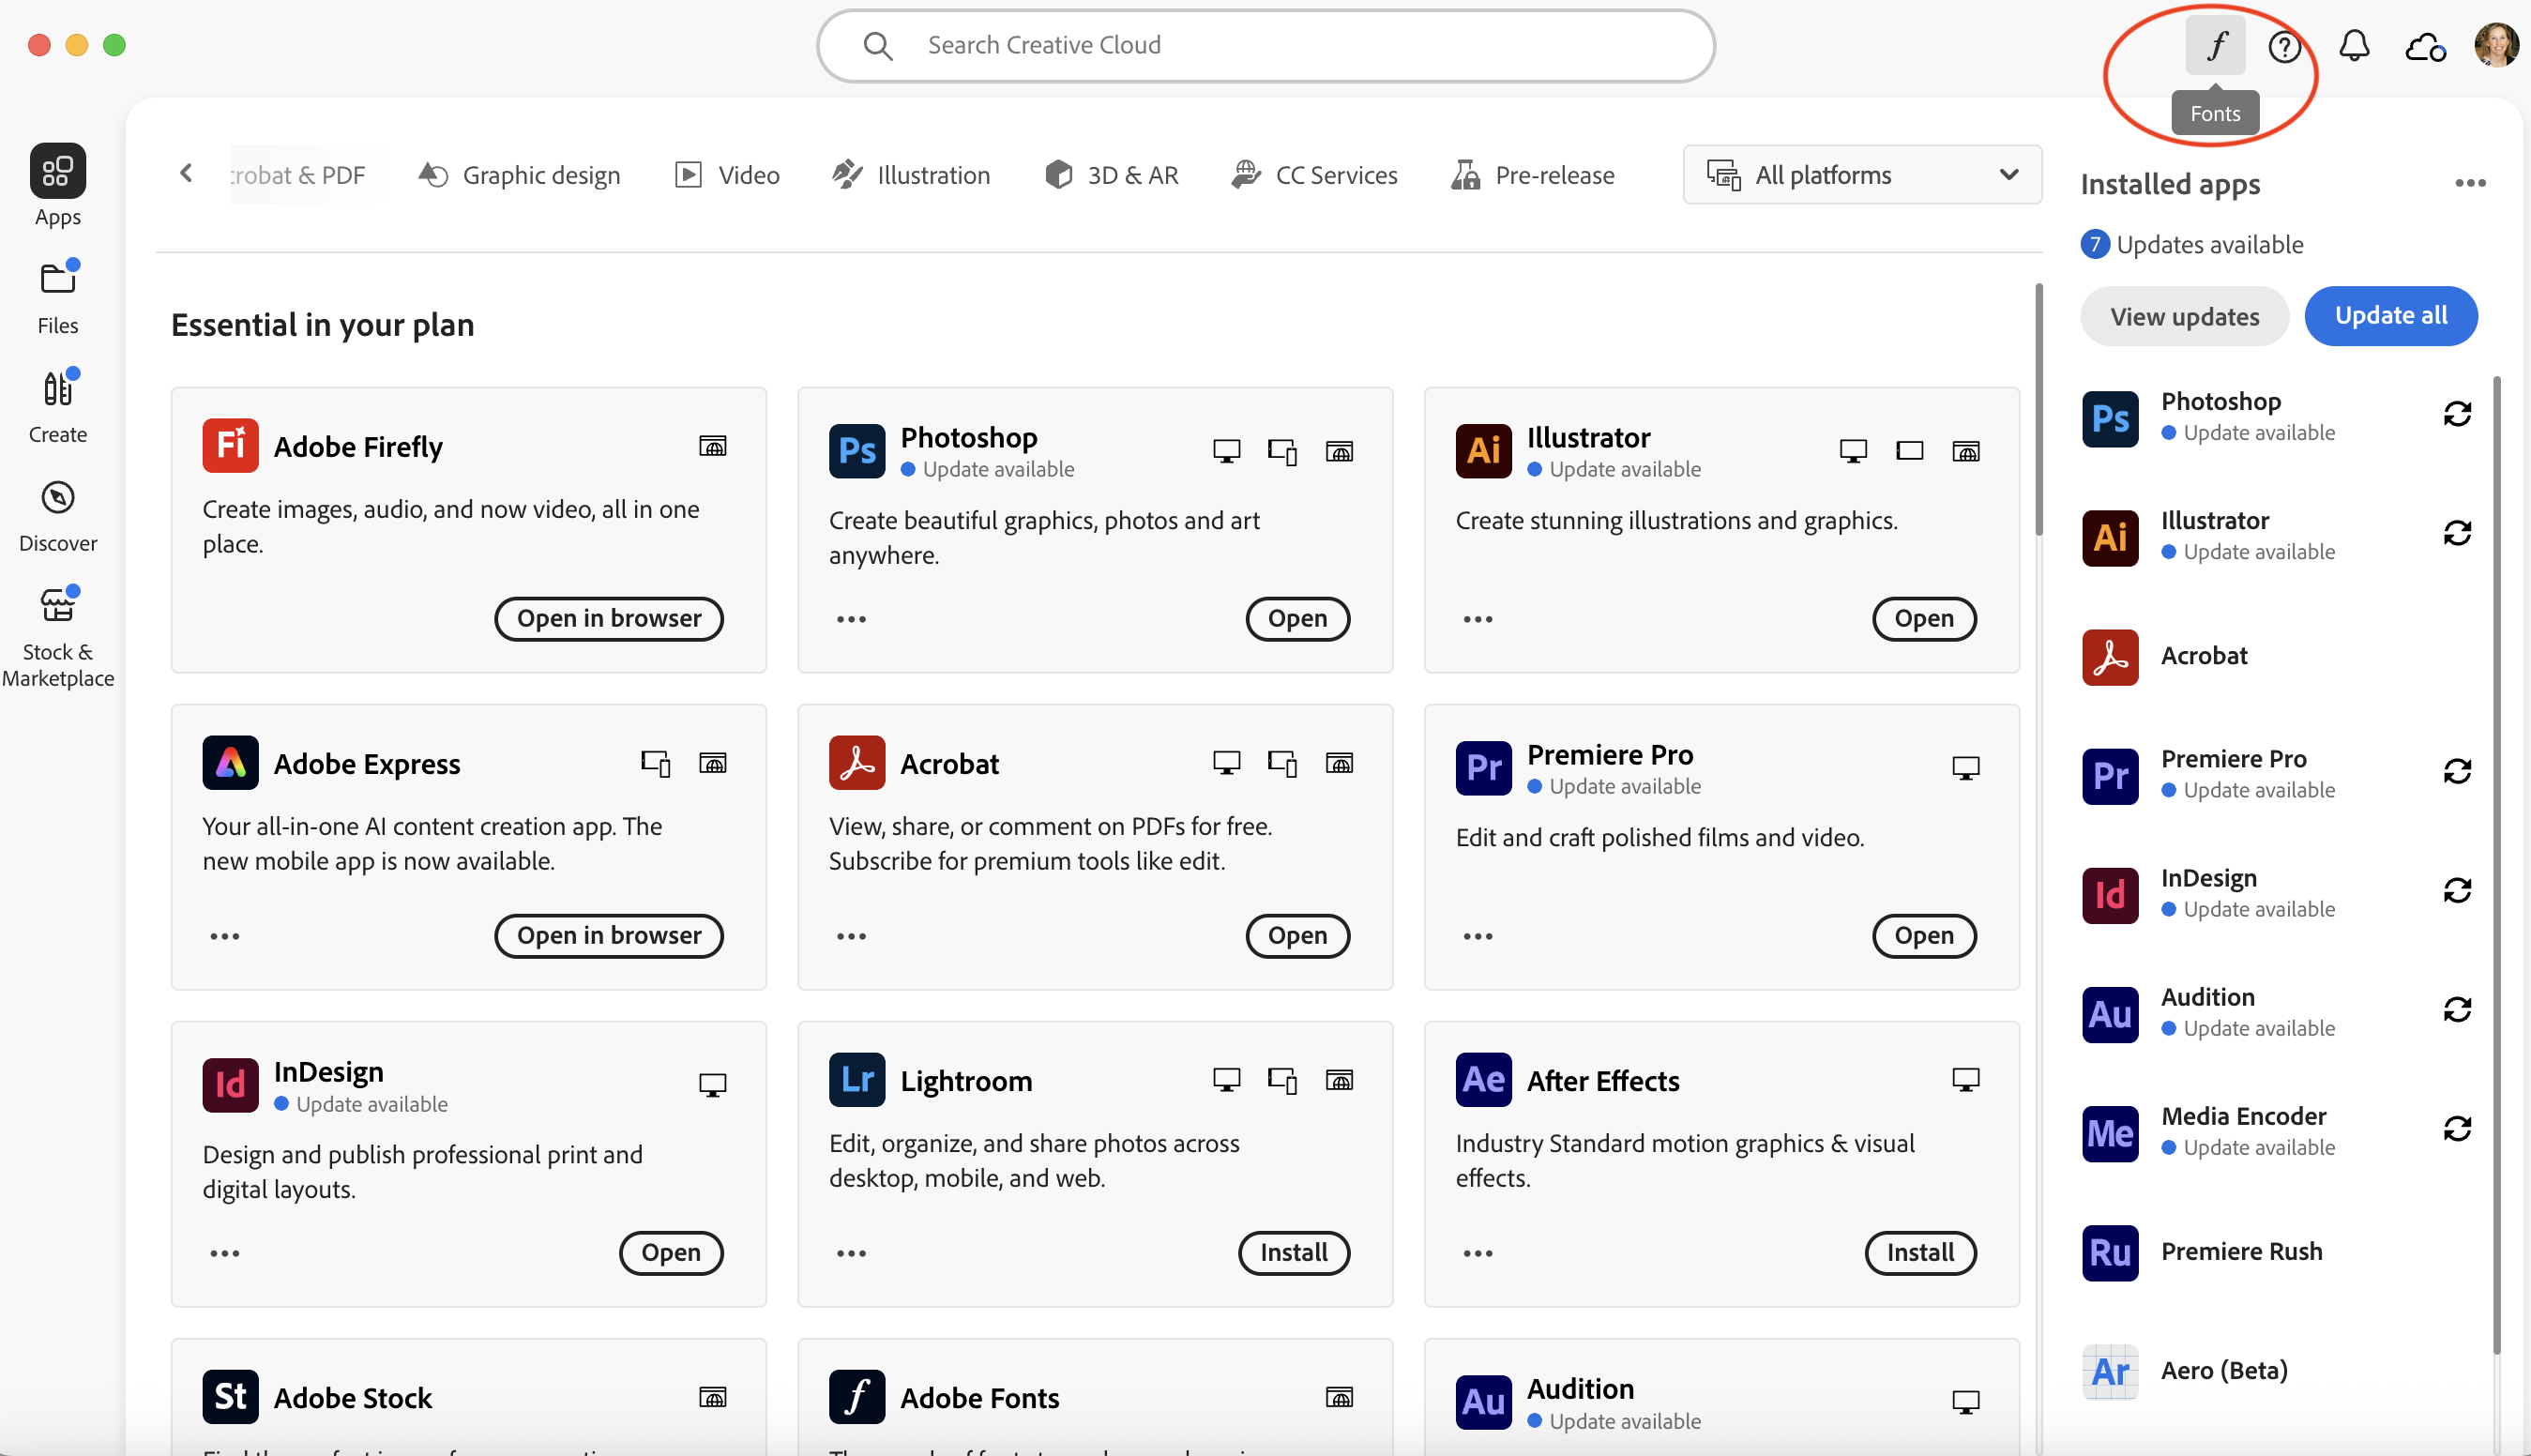
Task: Open After Effects card more options
Action: tap(1477, 1254)
